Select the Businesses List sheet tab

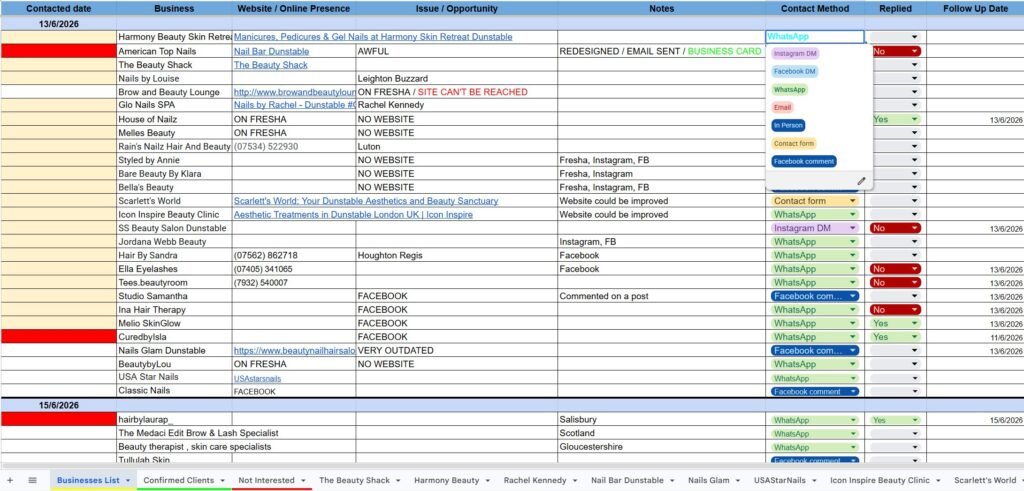click(x=88, y=480)
